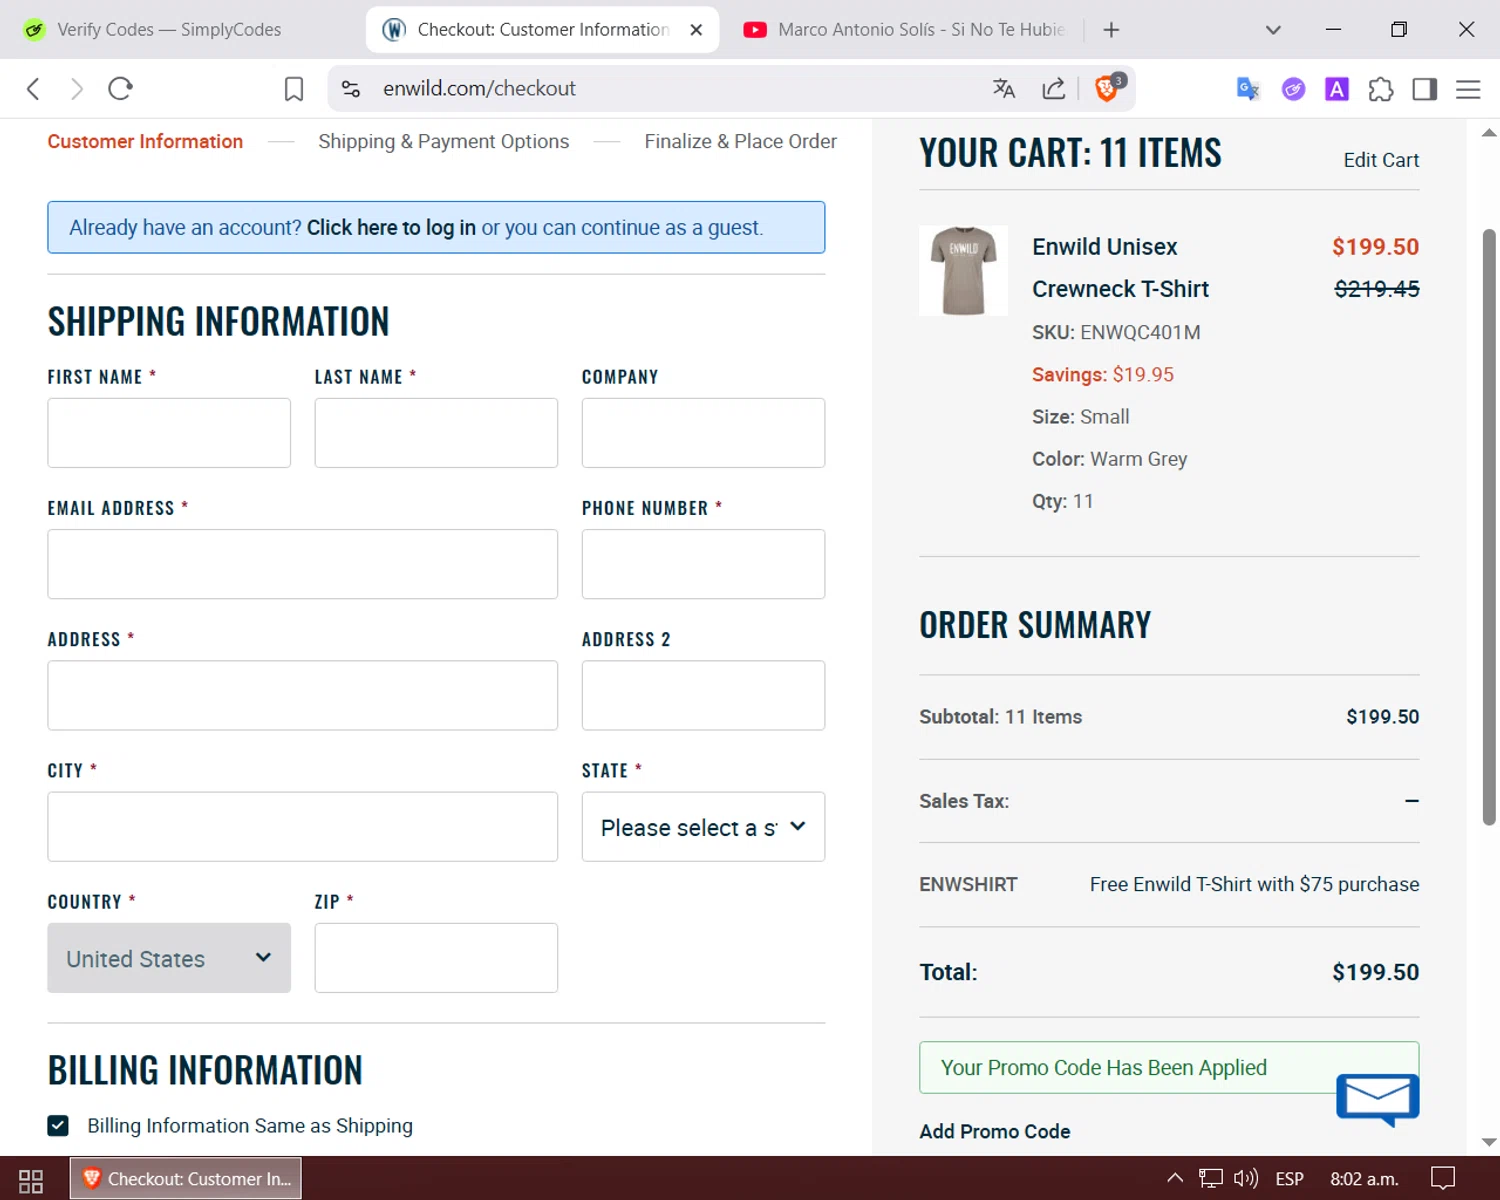Image resolution: width=1500 pixels, height=1200 pixels.
Task: Click the T-shirt product thumbnail
Action: pyautogui.click(x=963, y=271)
